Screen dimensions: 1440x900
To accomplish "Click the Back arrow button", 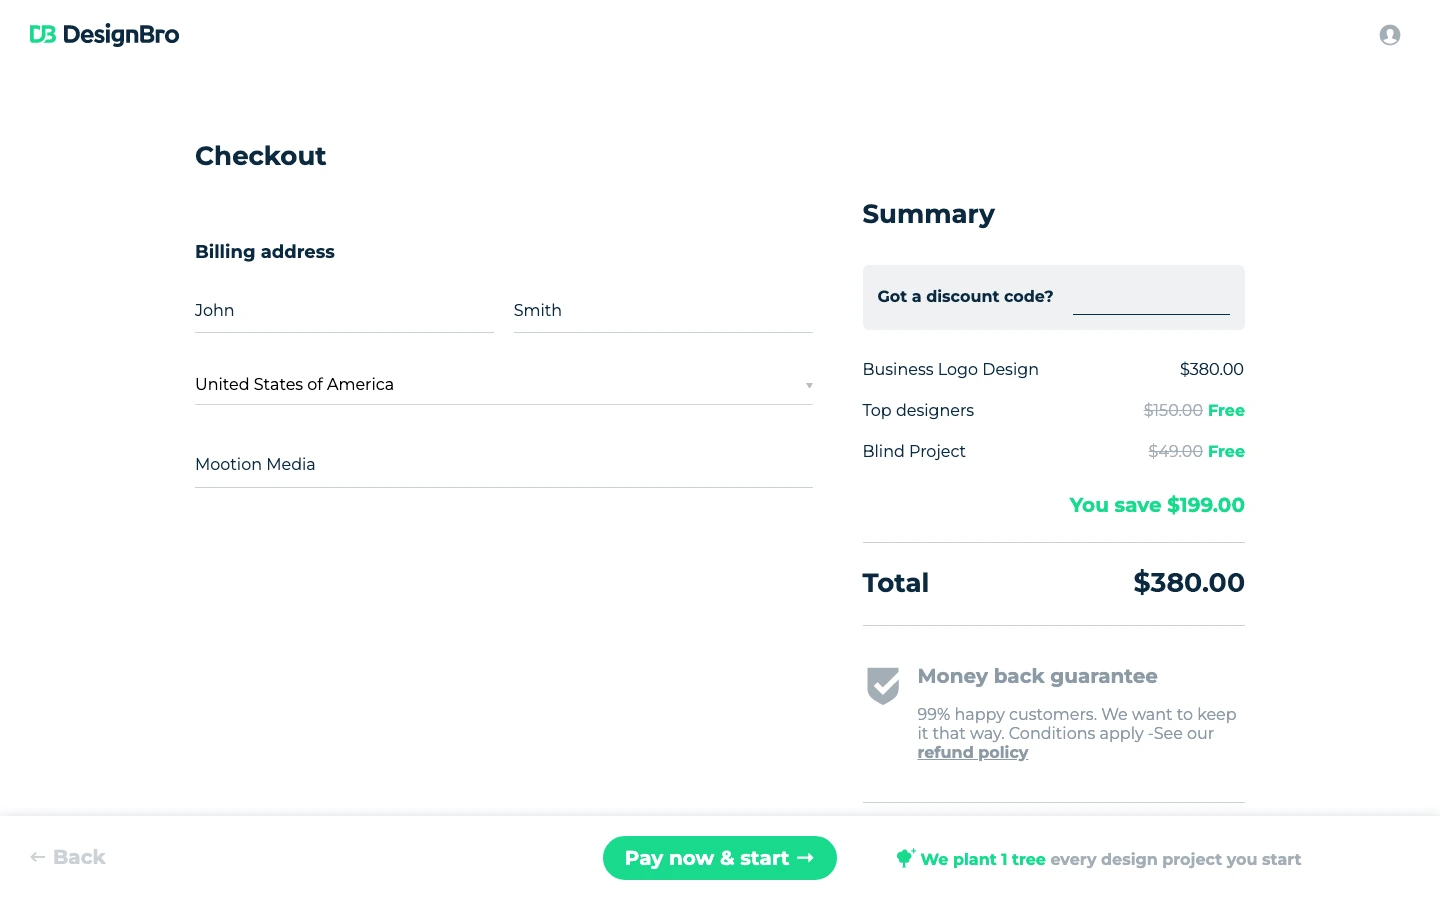I will [x=68, y=857].
